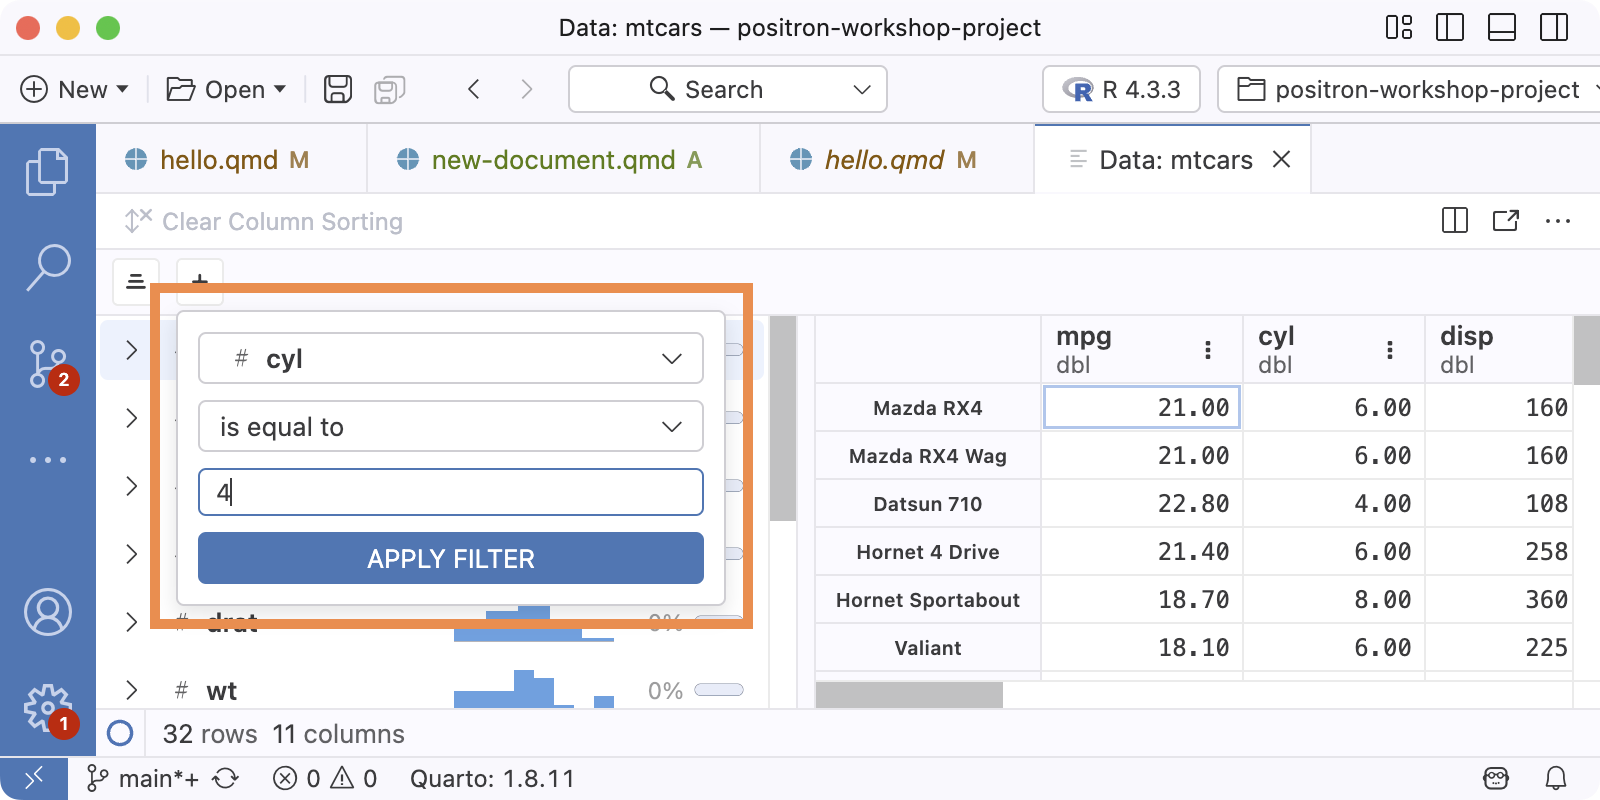1600x800 pixels.
Task: Open notifications bell in status bar
Action: (1556, 778)
